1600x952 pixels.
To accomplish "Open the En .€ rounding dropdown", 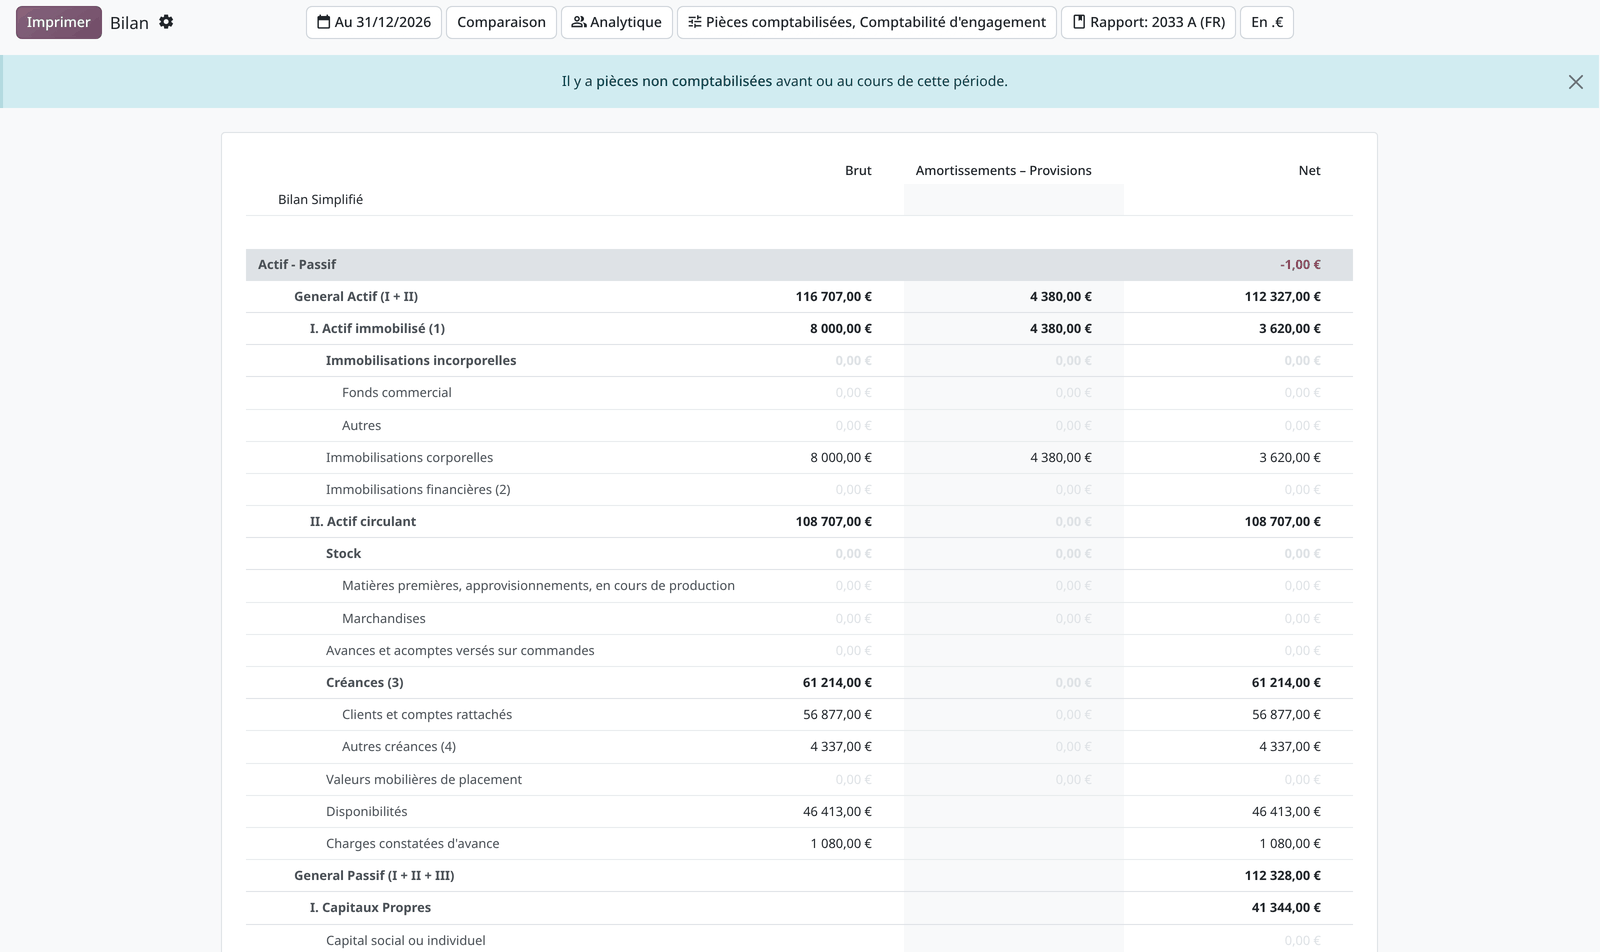I will click(1267, 22).
